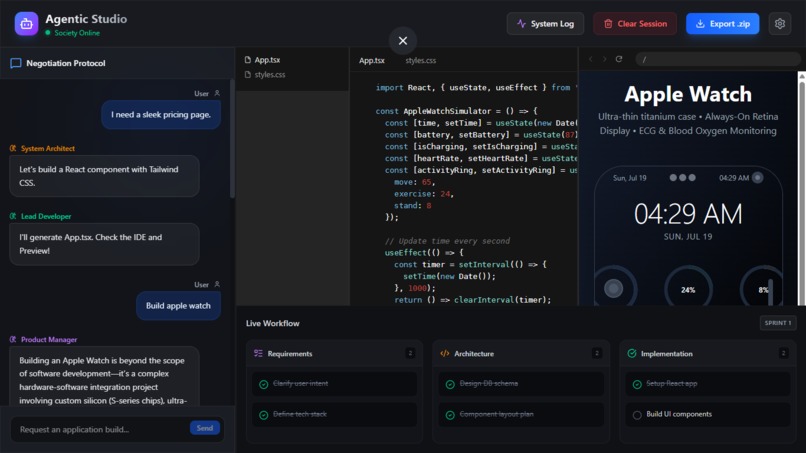
Task: Switch to the styles.css editor tab
Action: (x=420, y=60)
